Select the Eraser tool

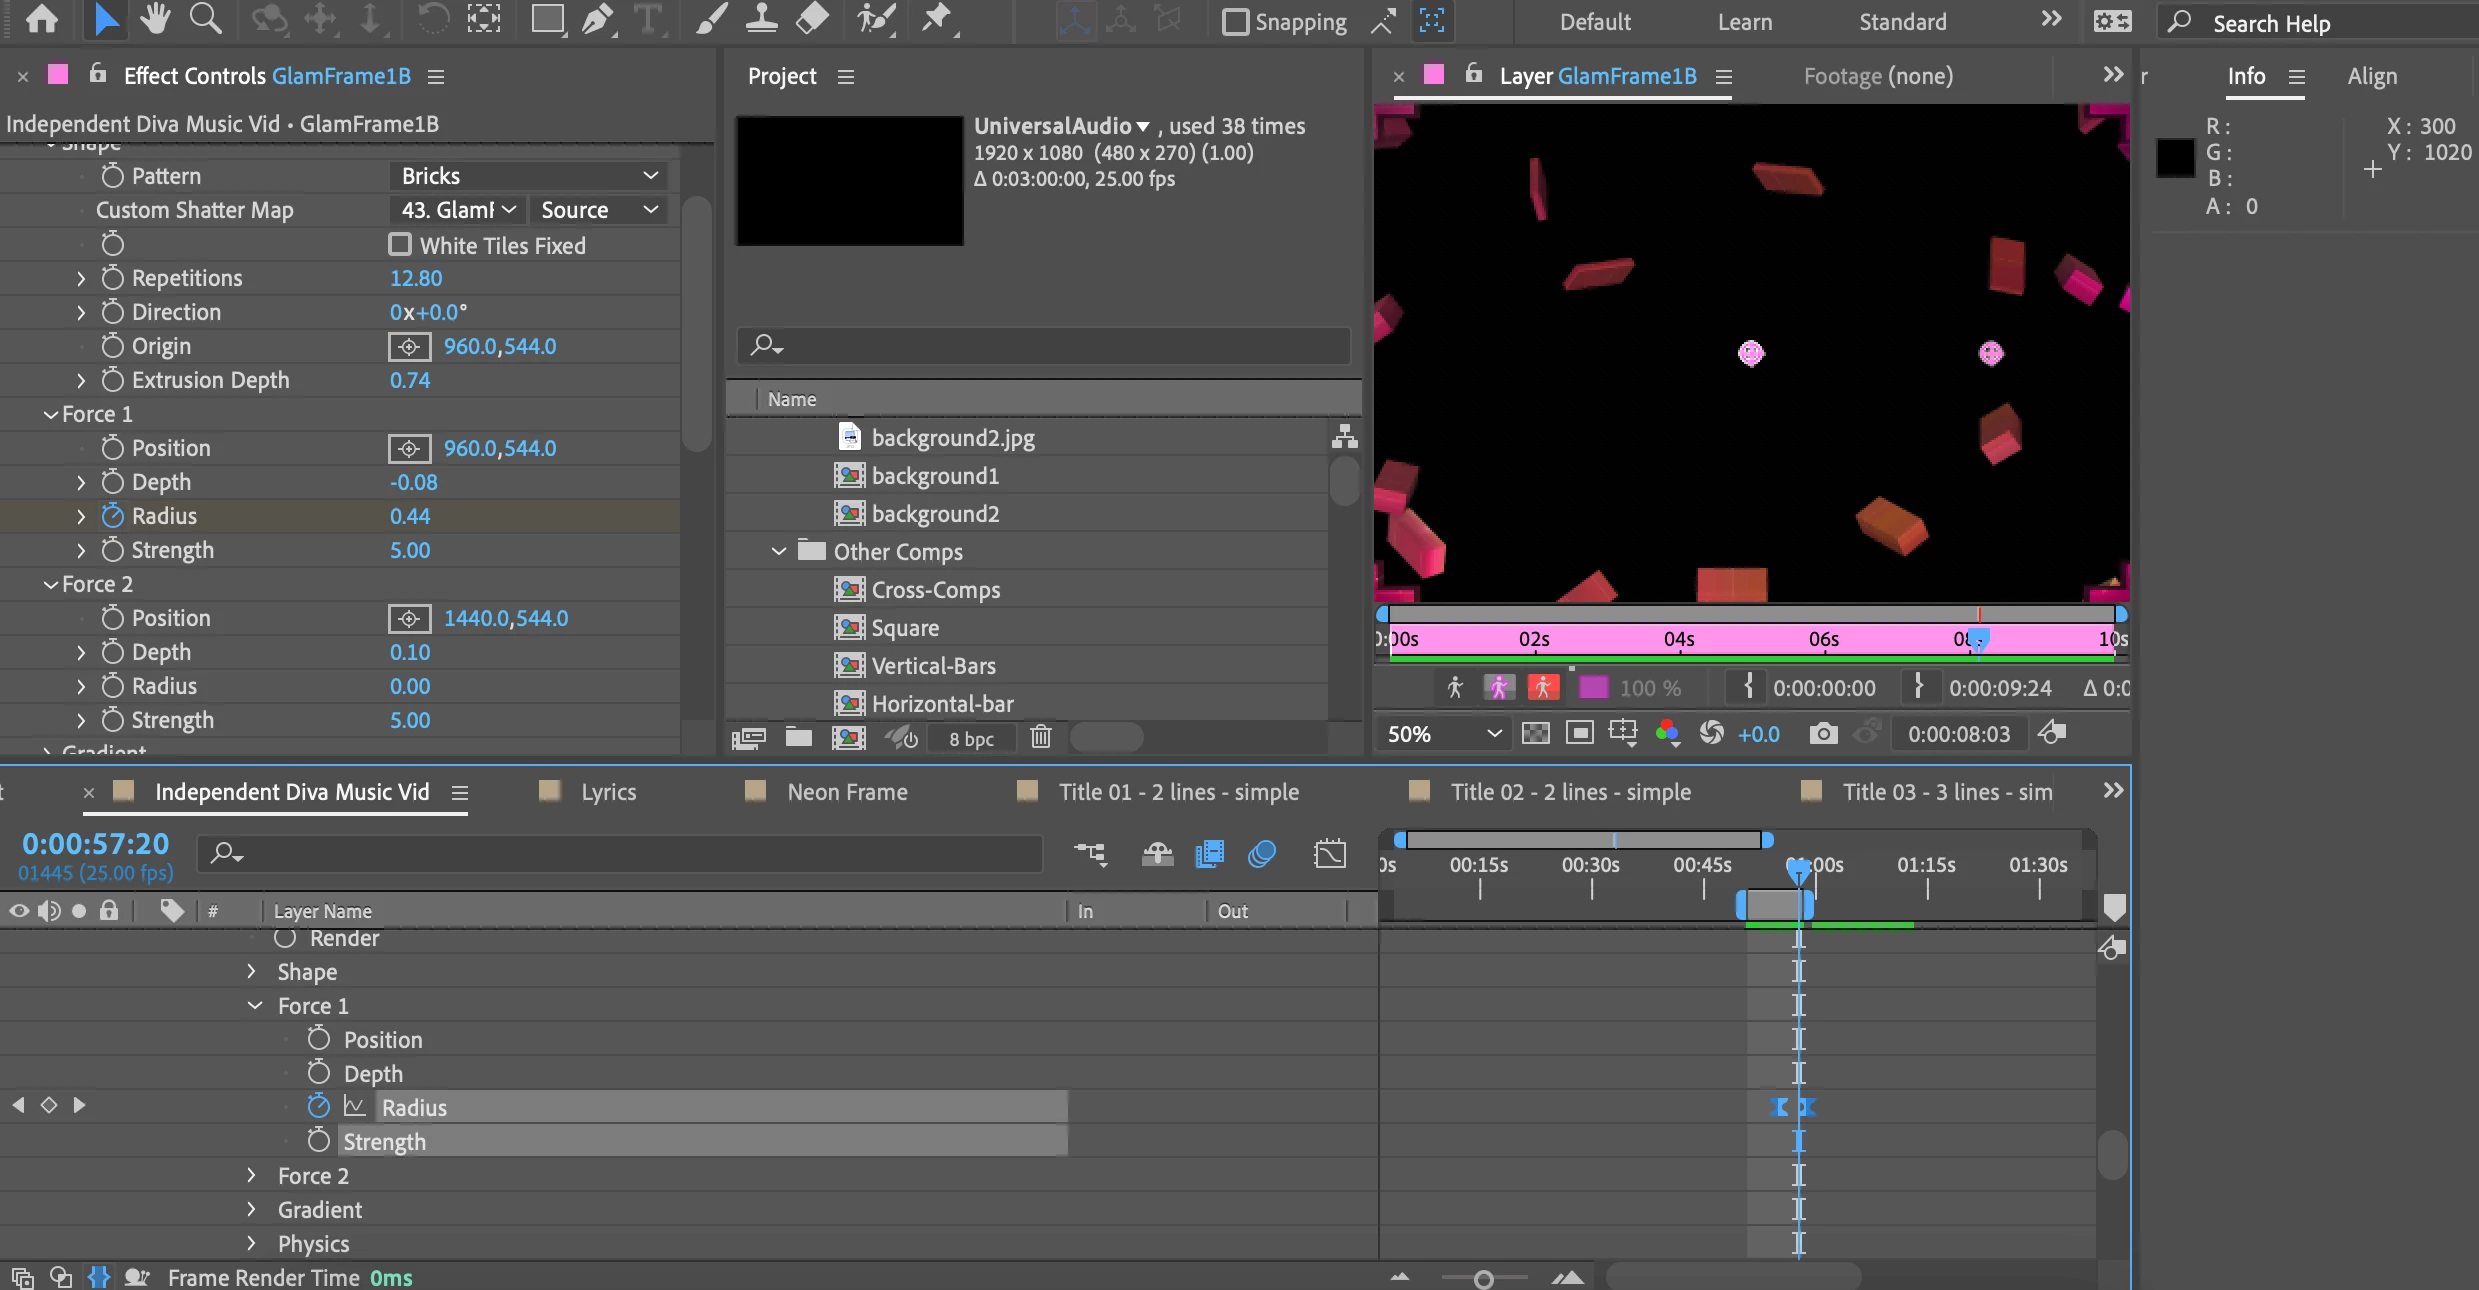tap(813, 19)
